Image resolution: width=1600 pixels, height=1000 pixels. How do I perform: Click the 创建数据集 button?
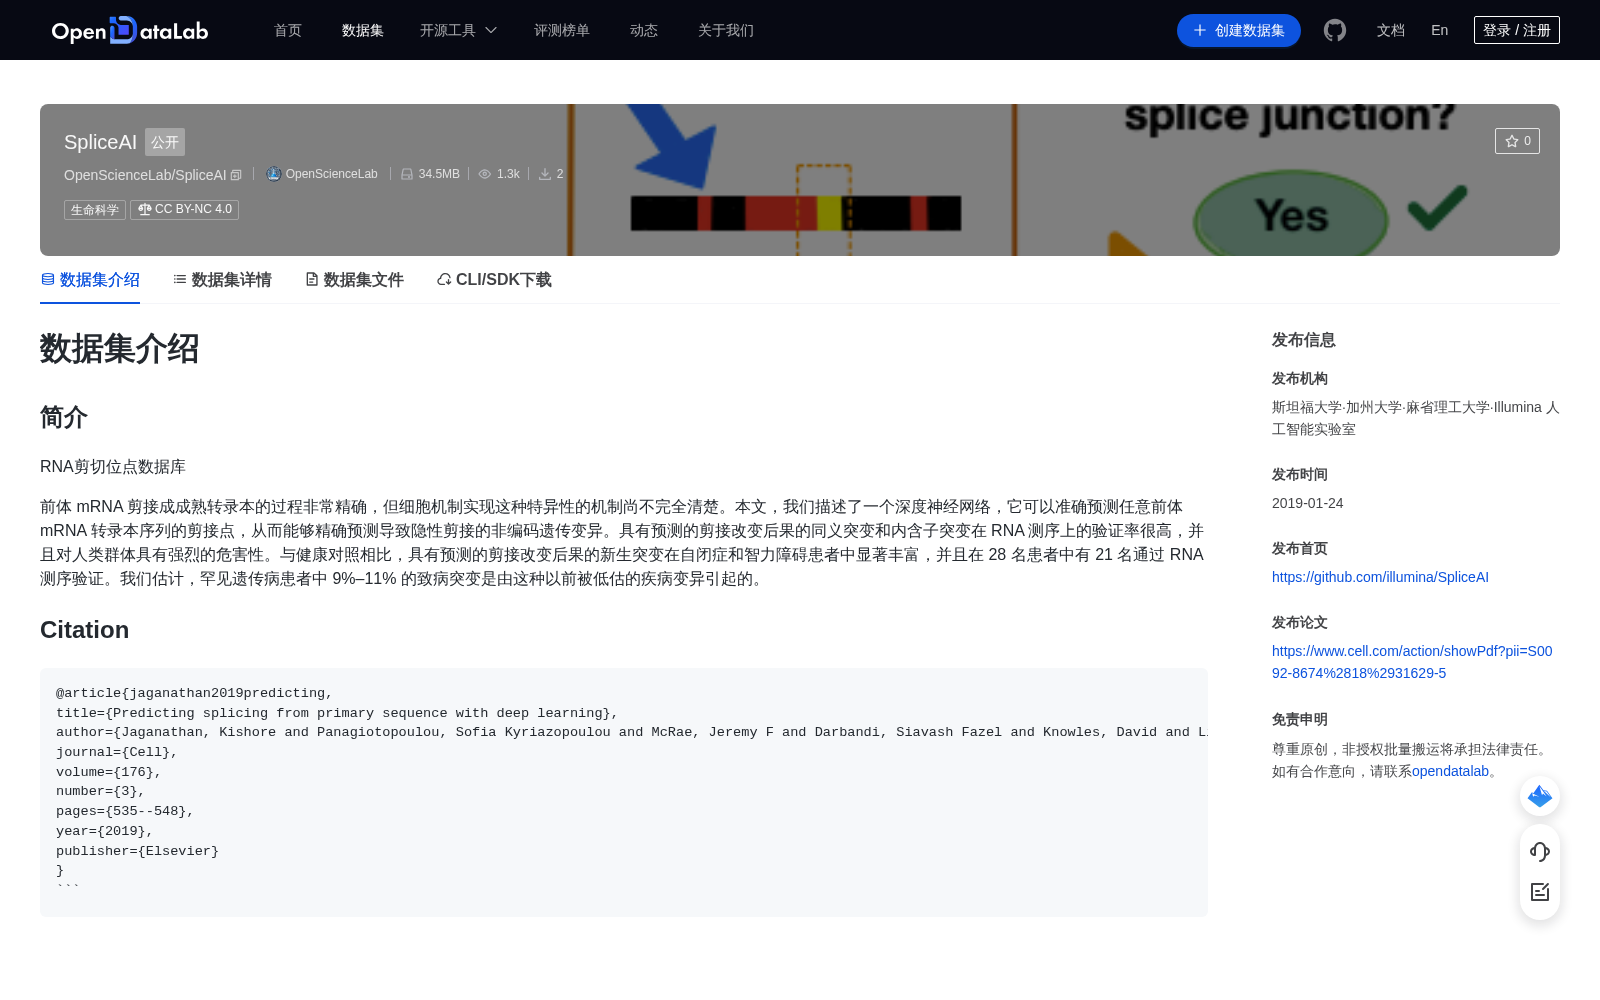(x=1239, y=30)
